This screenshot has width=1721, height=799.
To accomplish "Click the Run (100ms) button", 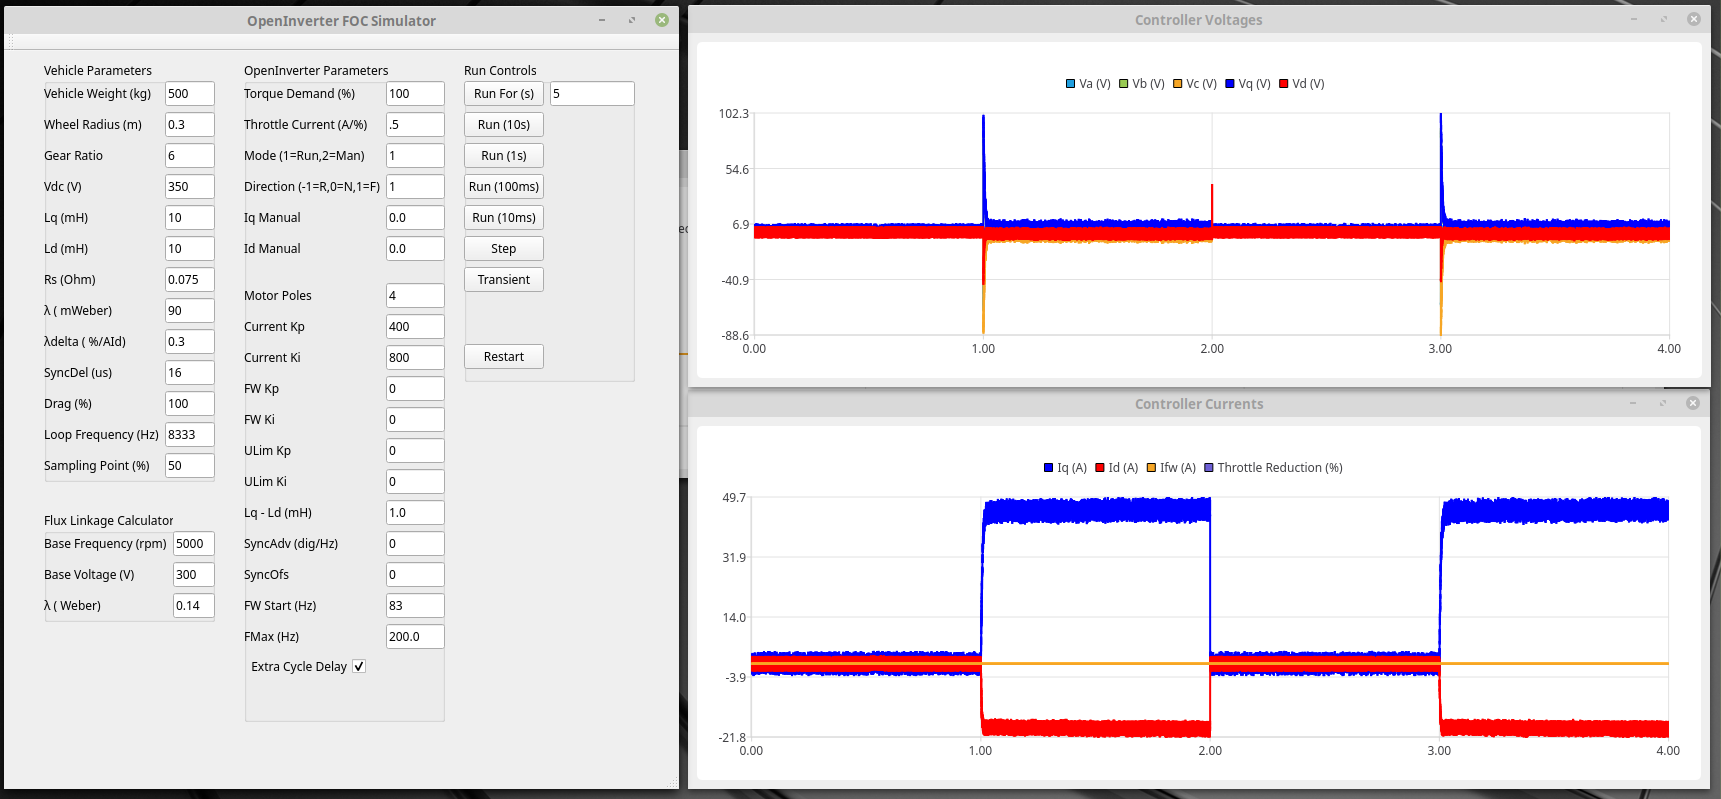I will tap(503, 187).
